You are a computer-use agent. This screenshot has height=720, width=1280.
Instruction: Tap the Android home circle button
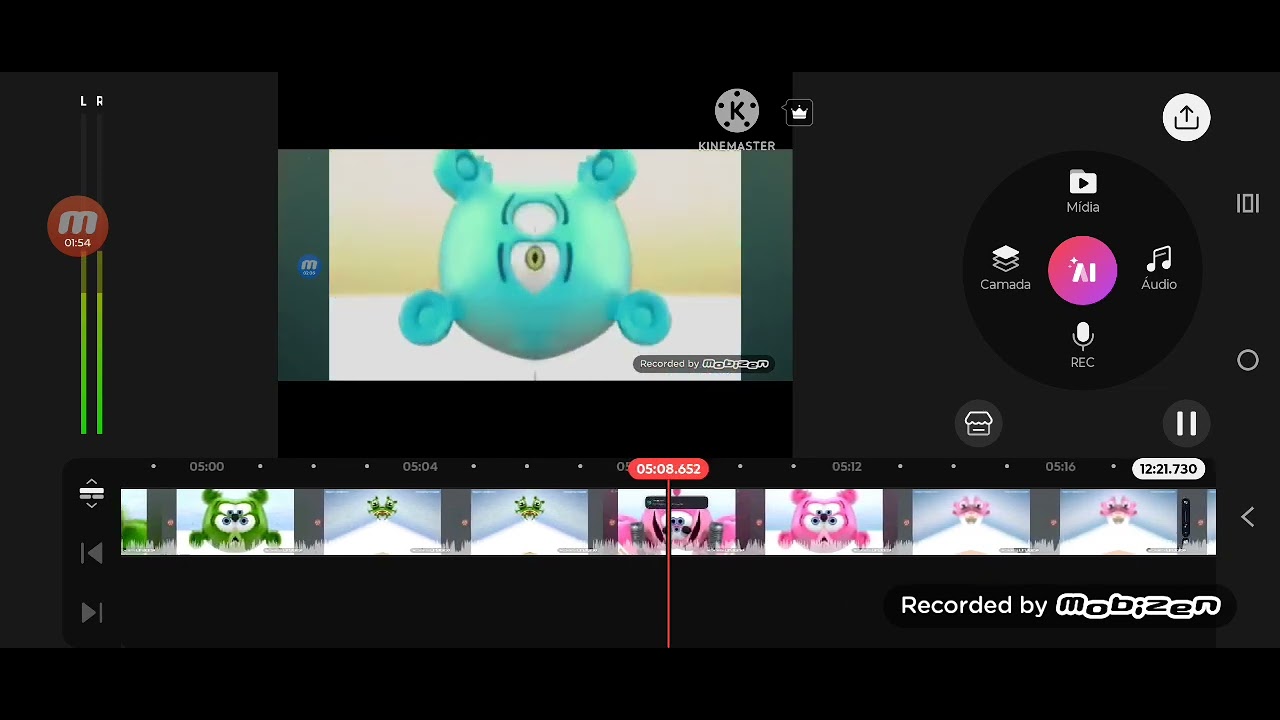1248,360
